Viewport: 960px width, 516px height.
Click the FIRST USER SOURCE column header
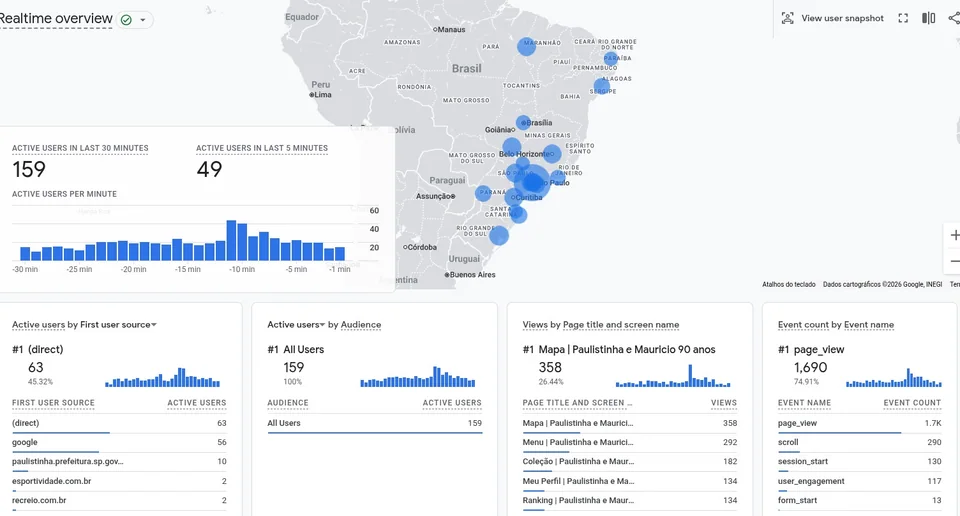[x=53, y=403]
